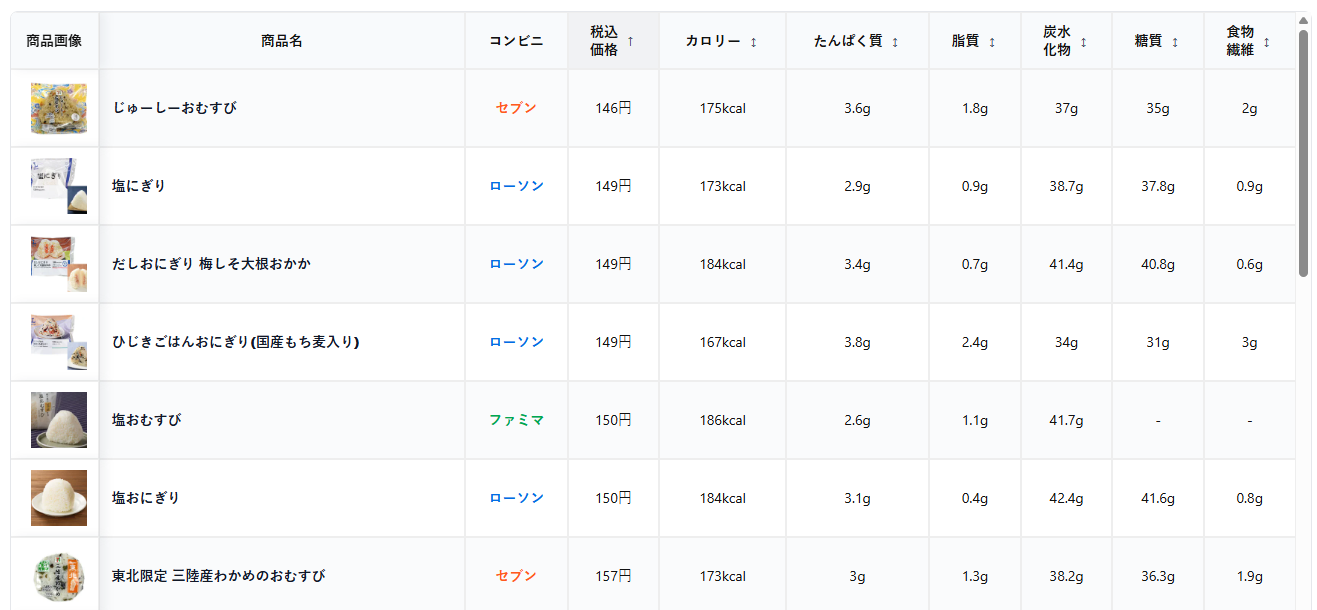The image size is (1317, 610).
Task: Click 3.8g protein cell
Action: [x=857, y=342]
